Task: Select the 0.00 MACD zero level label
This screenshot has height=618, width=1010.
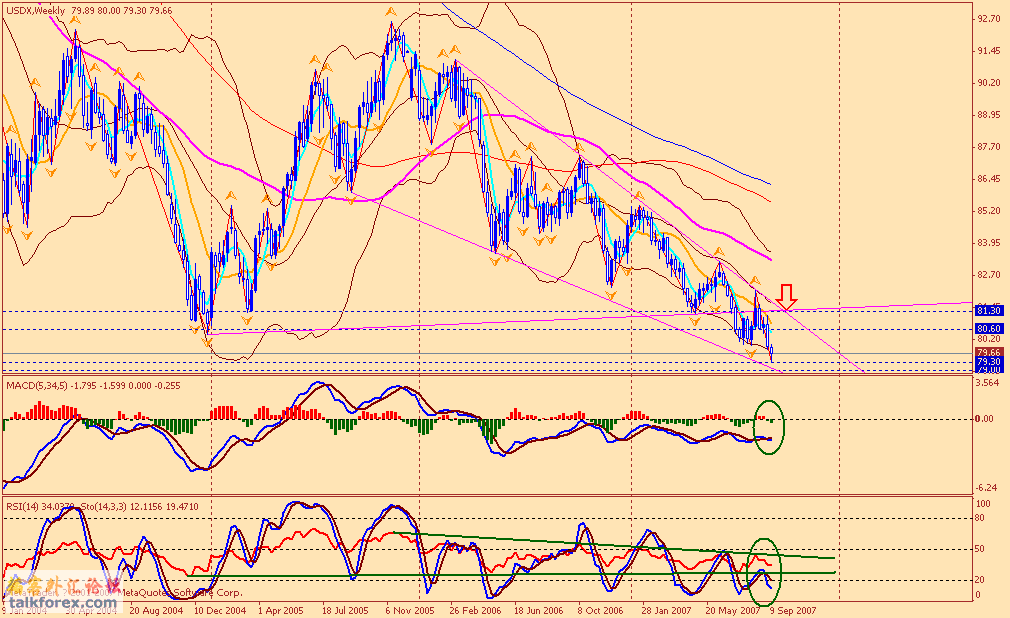Action: (x=986, y=419)
